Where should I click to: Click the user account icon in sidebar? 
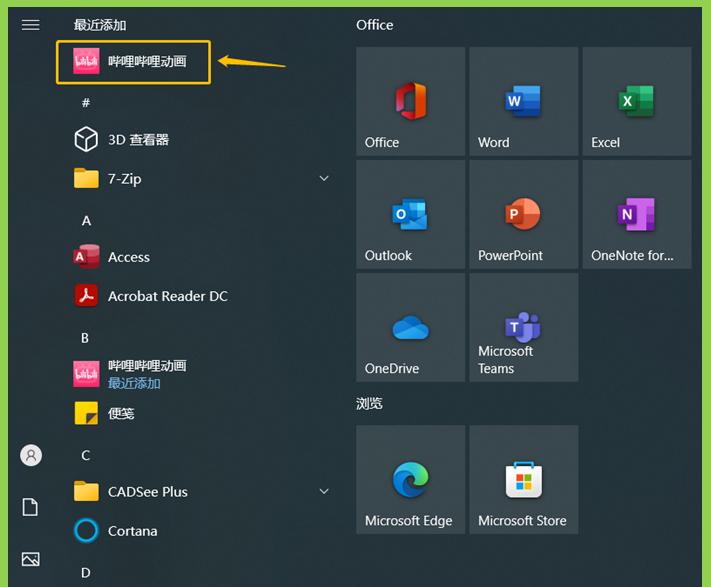coord(31,455)
